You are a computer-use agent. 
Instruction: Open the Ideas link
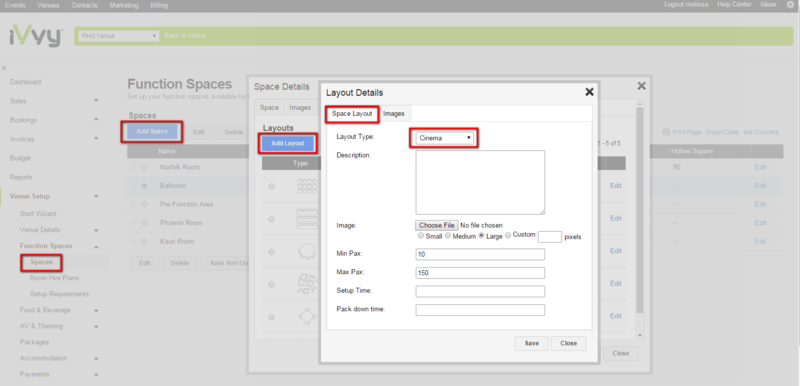click(768, 5)
